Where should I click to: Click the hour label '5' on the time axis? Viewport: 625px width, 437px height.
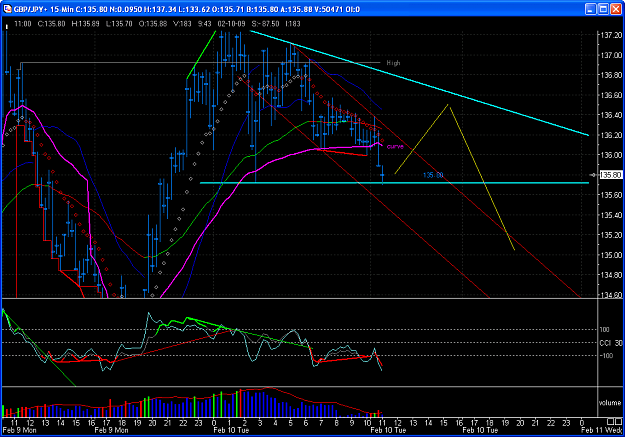(x=290, y=423)
